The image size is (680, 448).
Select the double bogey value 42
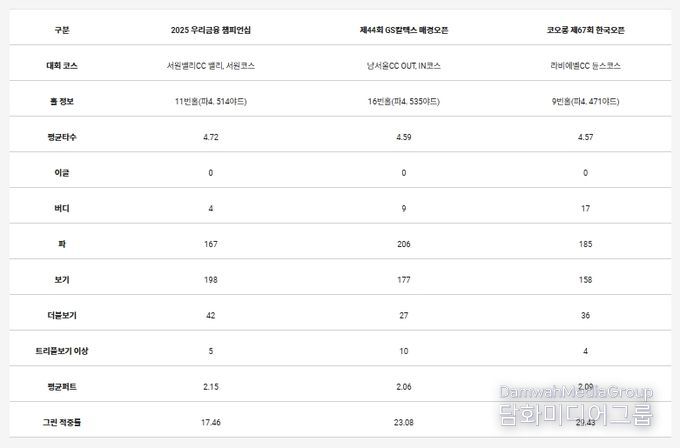(211, 316)
